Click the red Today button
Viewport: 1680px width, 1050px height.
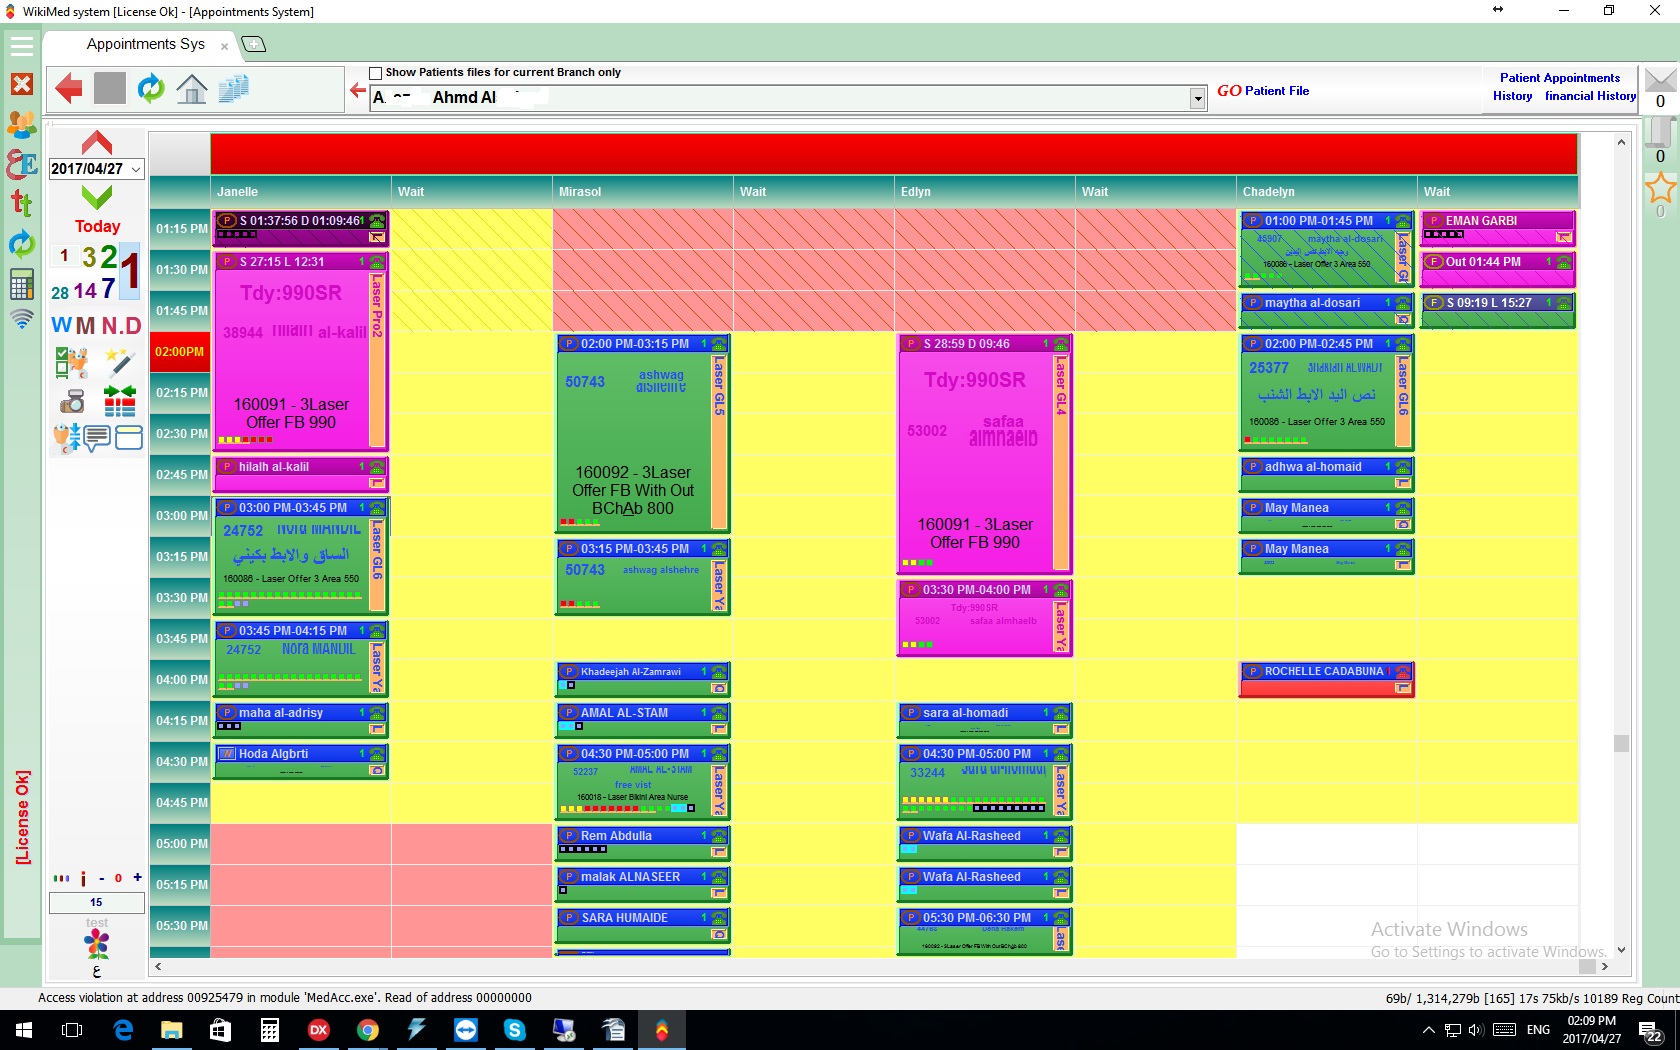tap(97, 226)
